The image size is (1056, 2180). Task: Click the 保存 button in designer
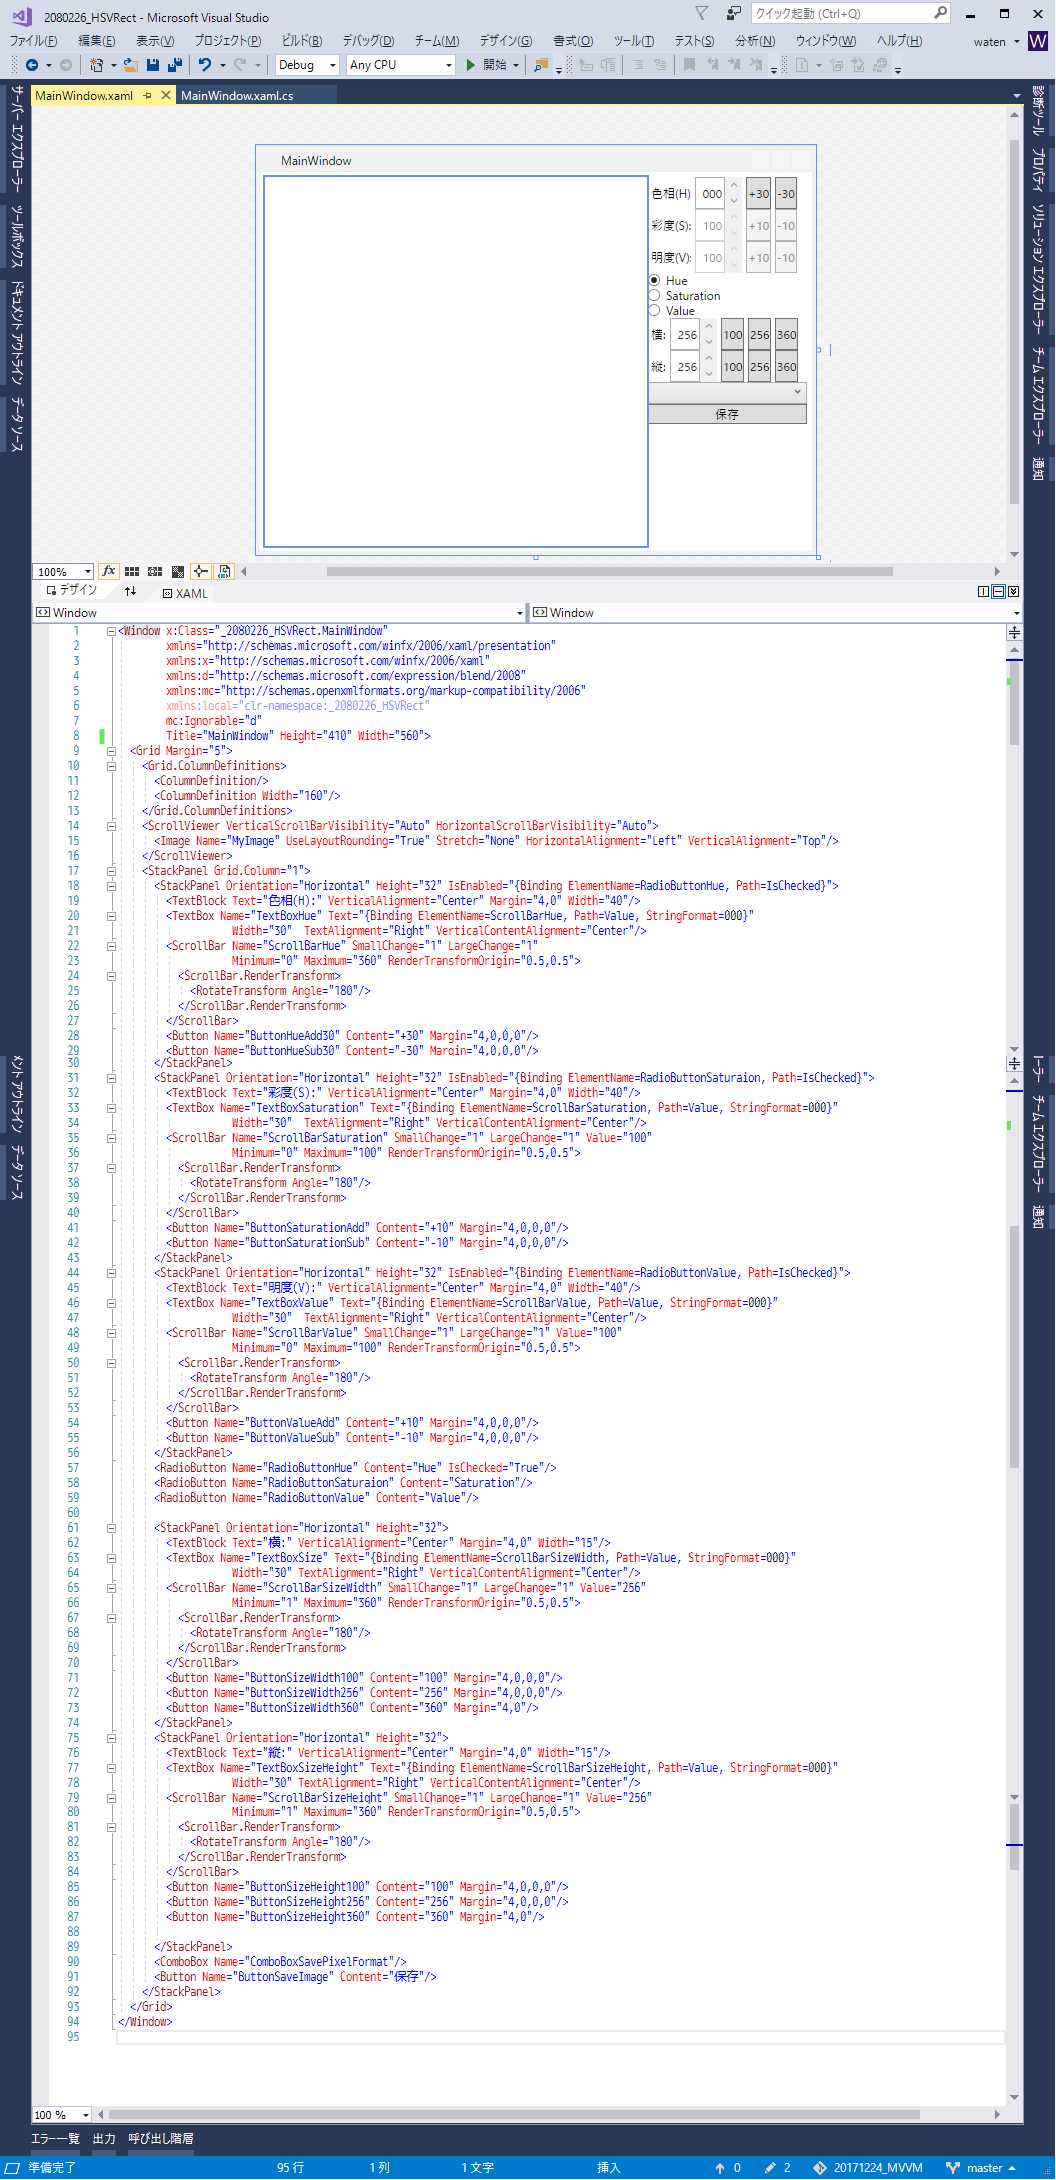(x=727, y=414)
